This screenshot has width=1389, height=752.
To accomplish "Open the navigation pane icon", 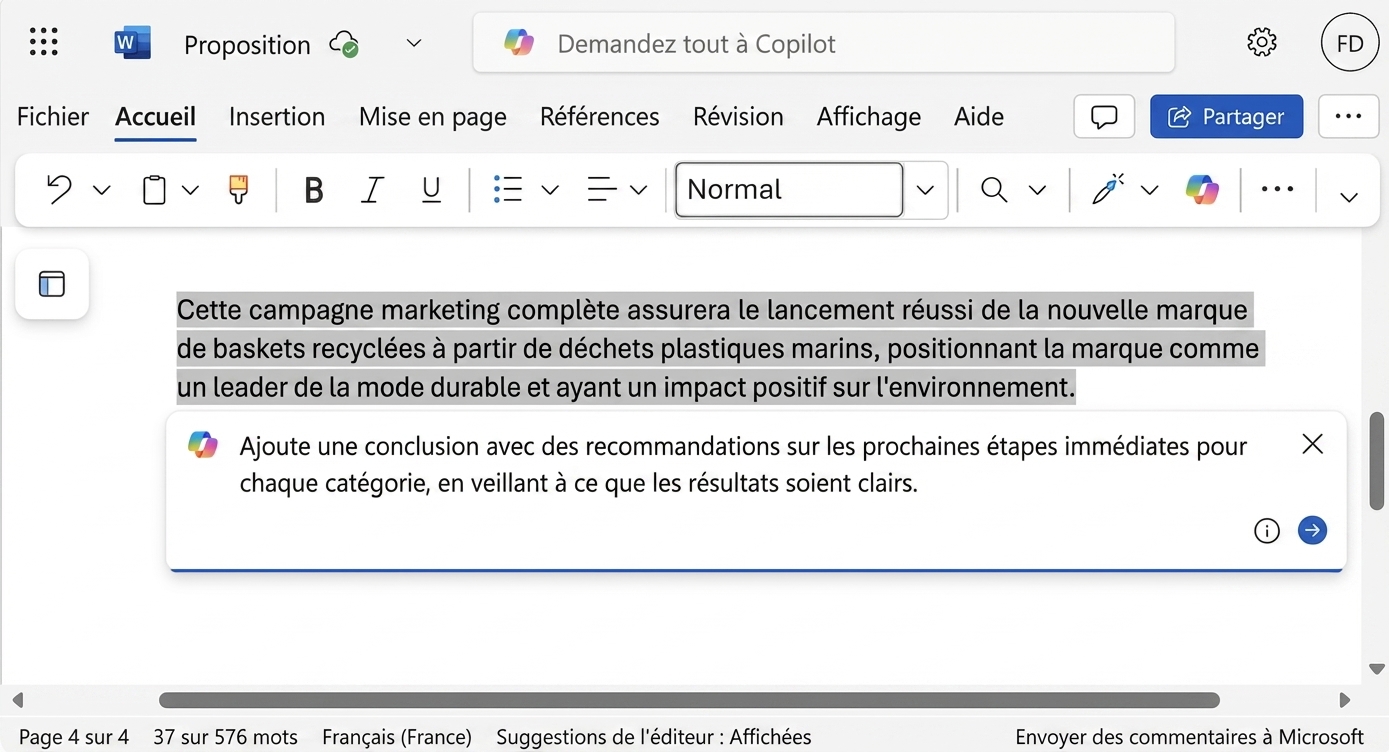I will (52, 284).
